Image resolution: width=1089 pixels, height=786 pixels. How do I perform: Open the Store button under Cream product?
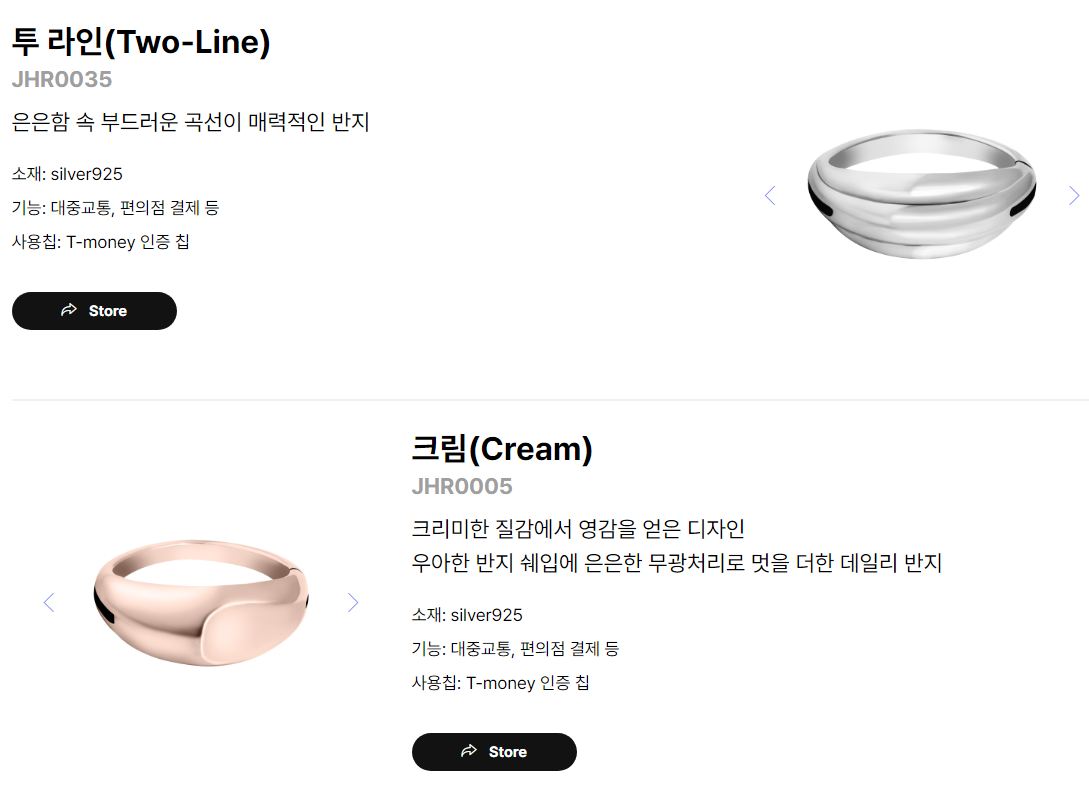click(x=494, y=752)
